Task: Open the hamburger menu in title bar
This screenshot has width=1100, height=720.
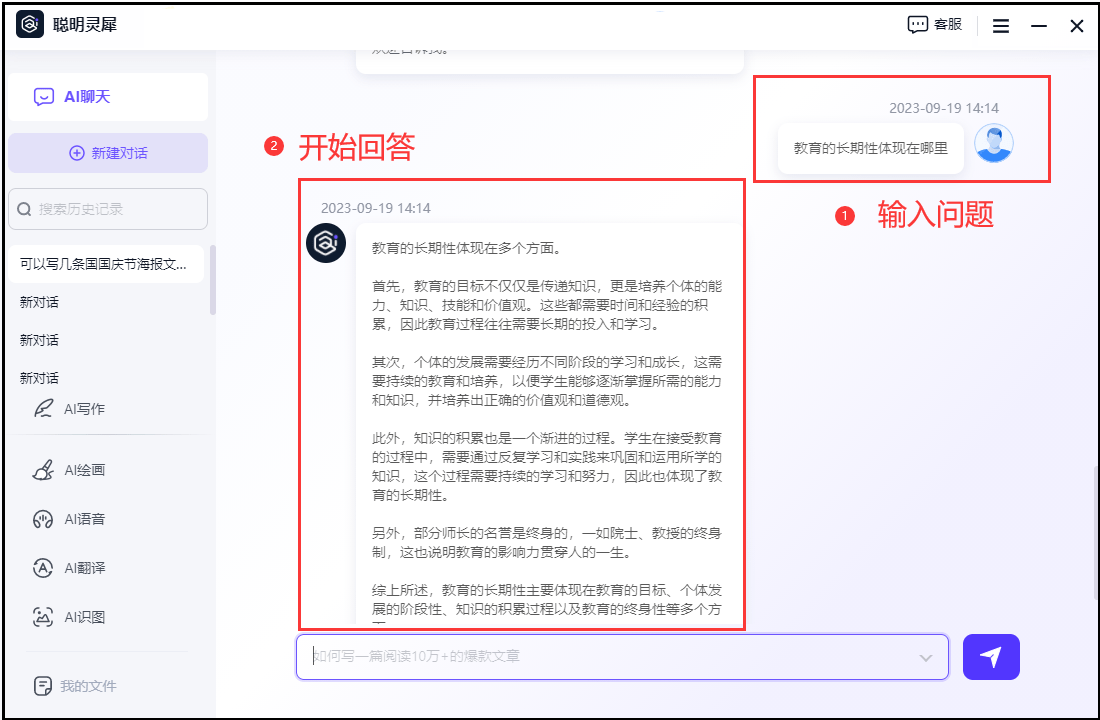Action: click(x=1000, y=27)
